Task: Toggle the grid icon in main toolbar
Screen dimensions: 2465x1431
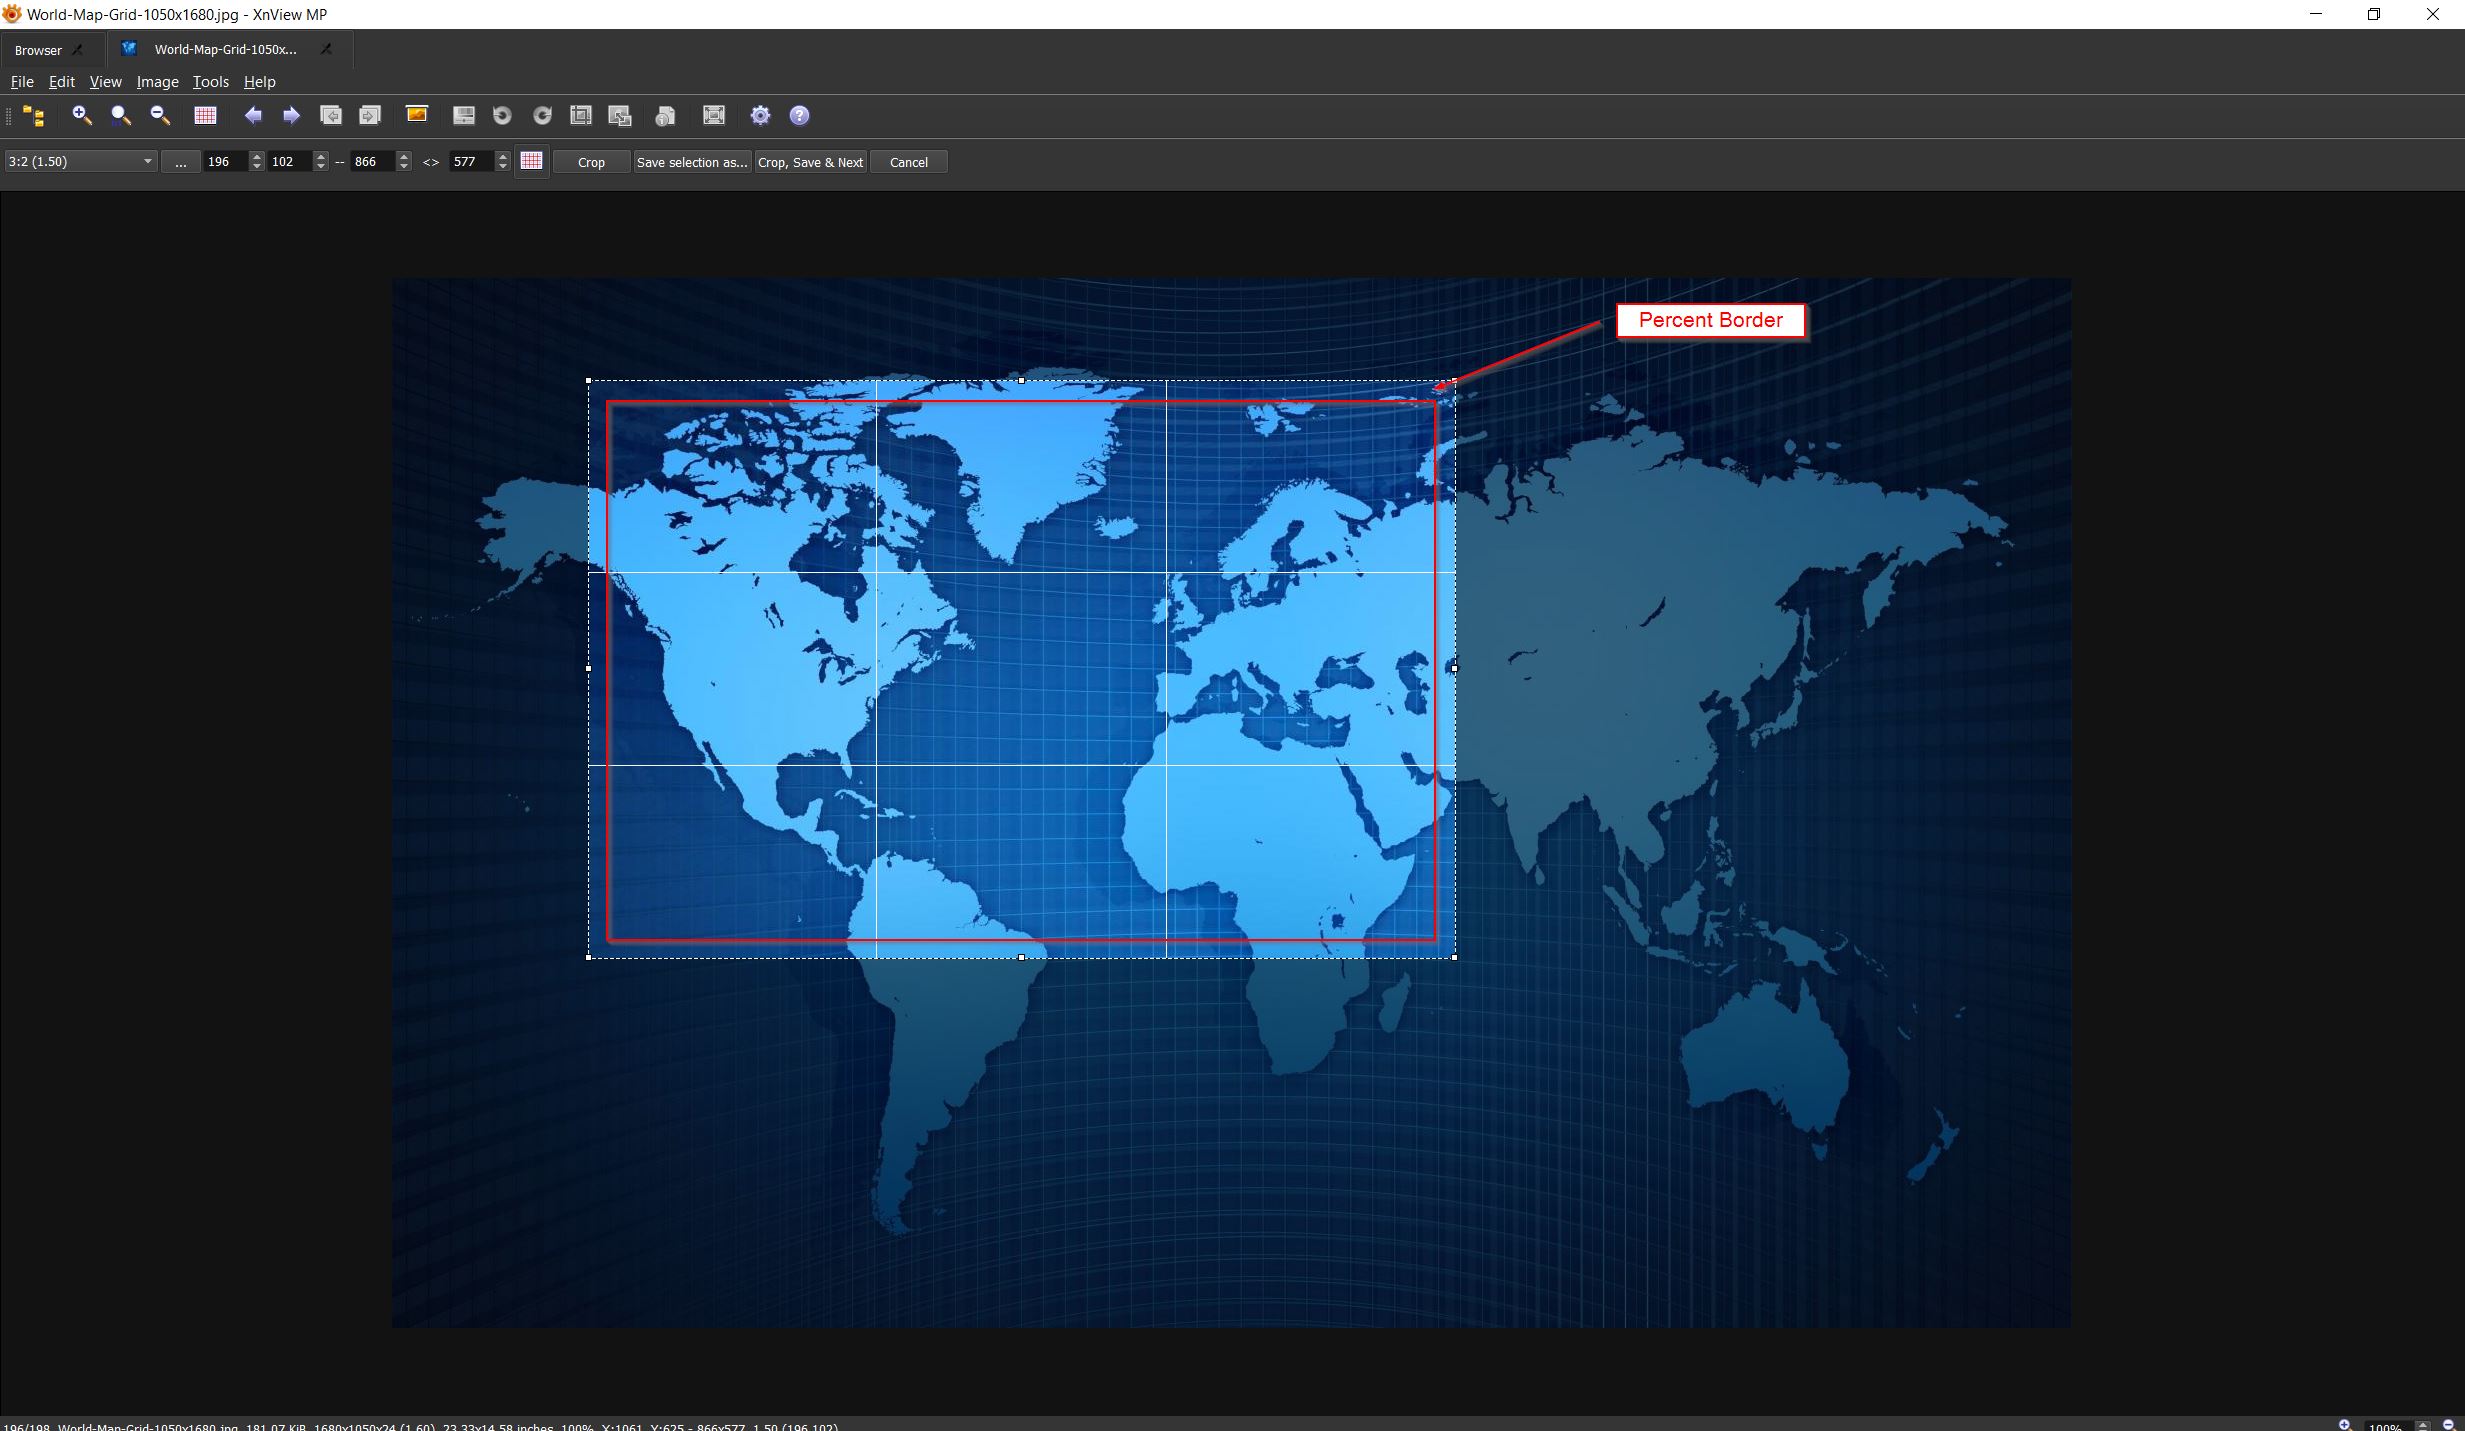Action: coord(205,116)
